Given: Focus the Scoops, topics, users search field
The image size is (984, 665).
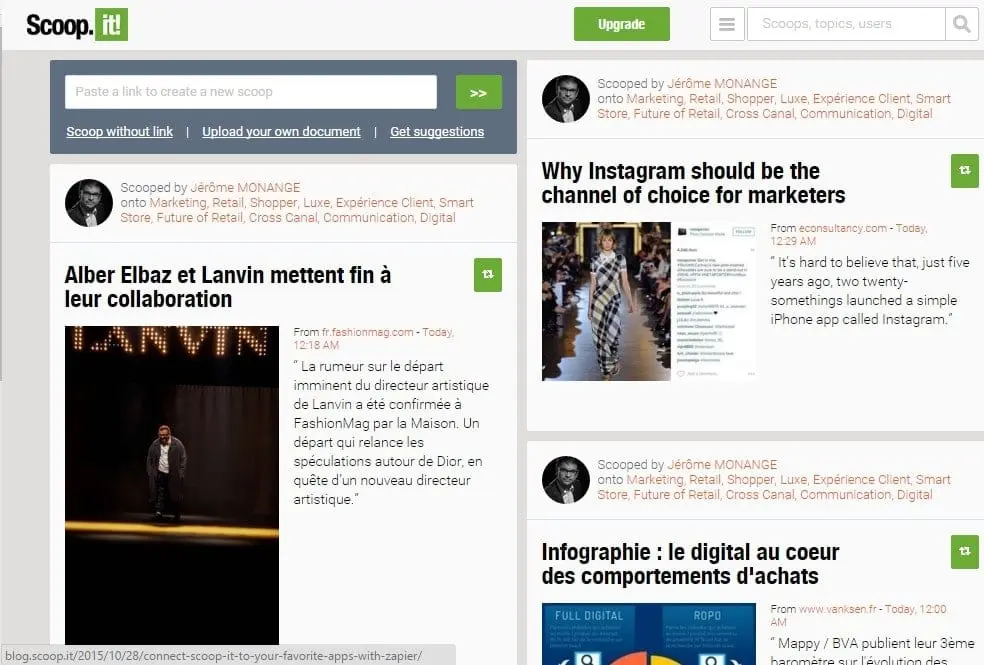Looking at the screenshot, I should (846, 24).
